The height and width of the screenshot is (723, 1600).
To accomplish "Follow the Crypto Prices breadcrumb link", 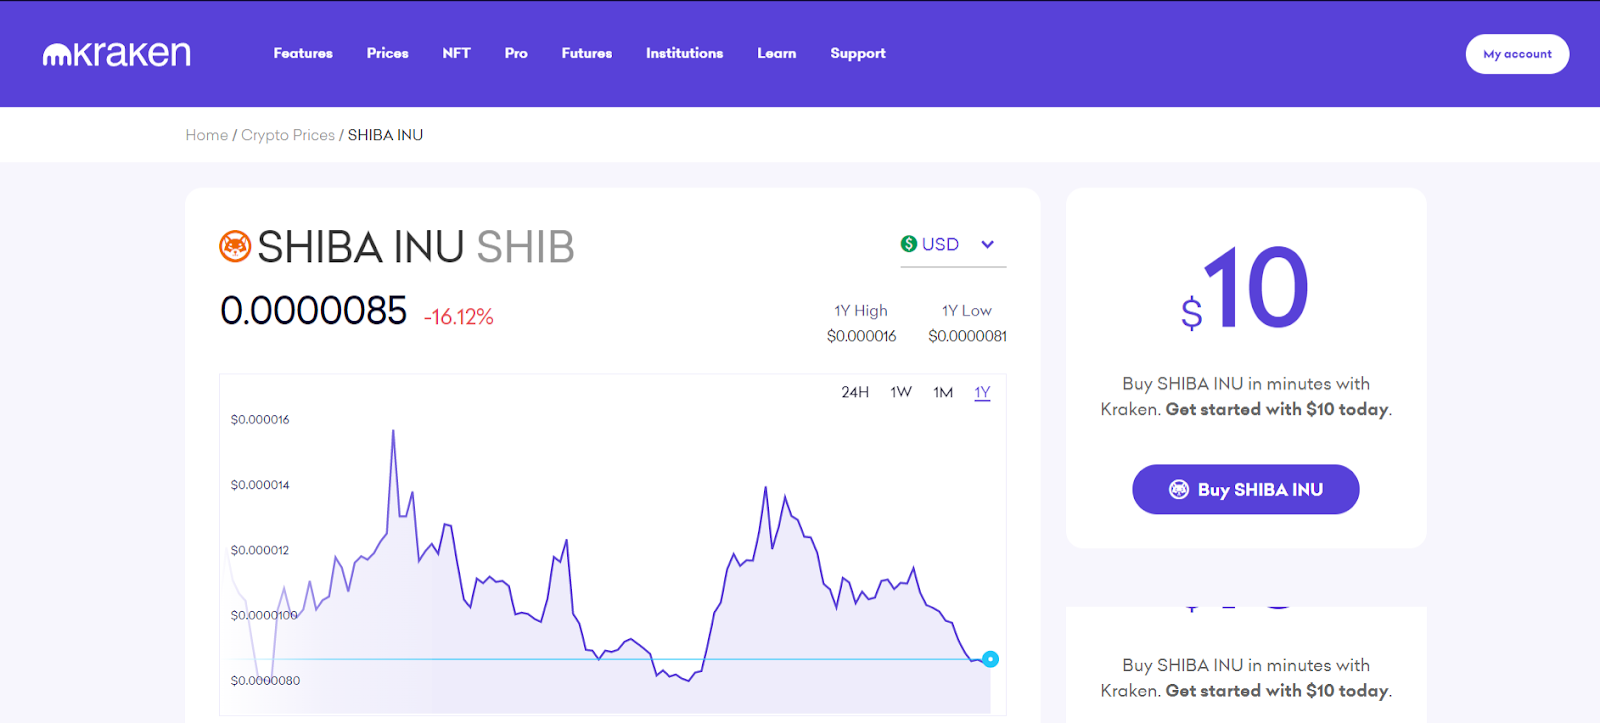I will coord(288,135).
